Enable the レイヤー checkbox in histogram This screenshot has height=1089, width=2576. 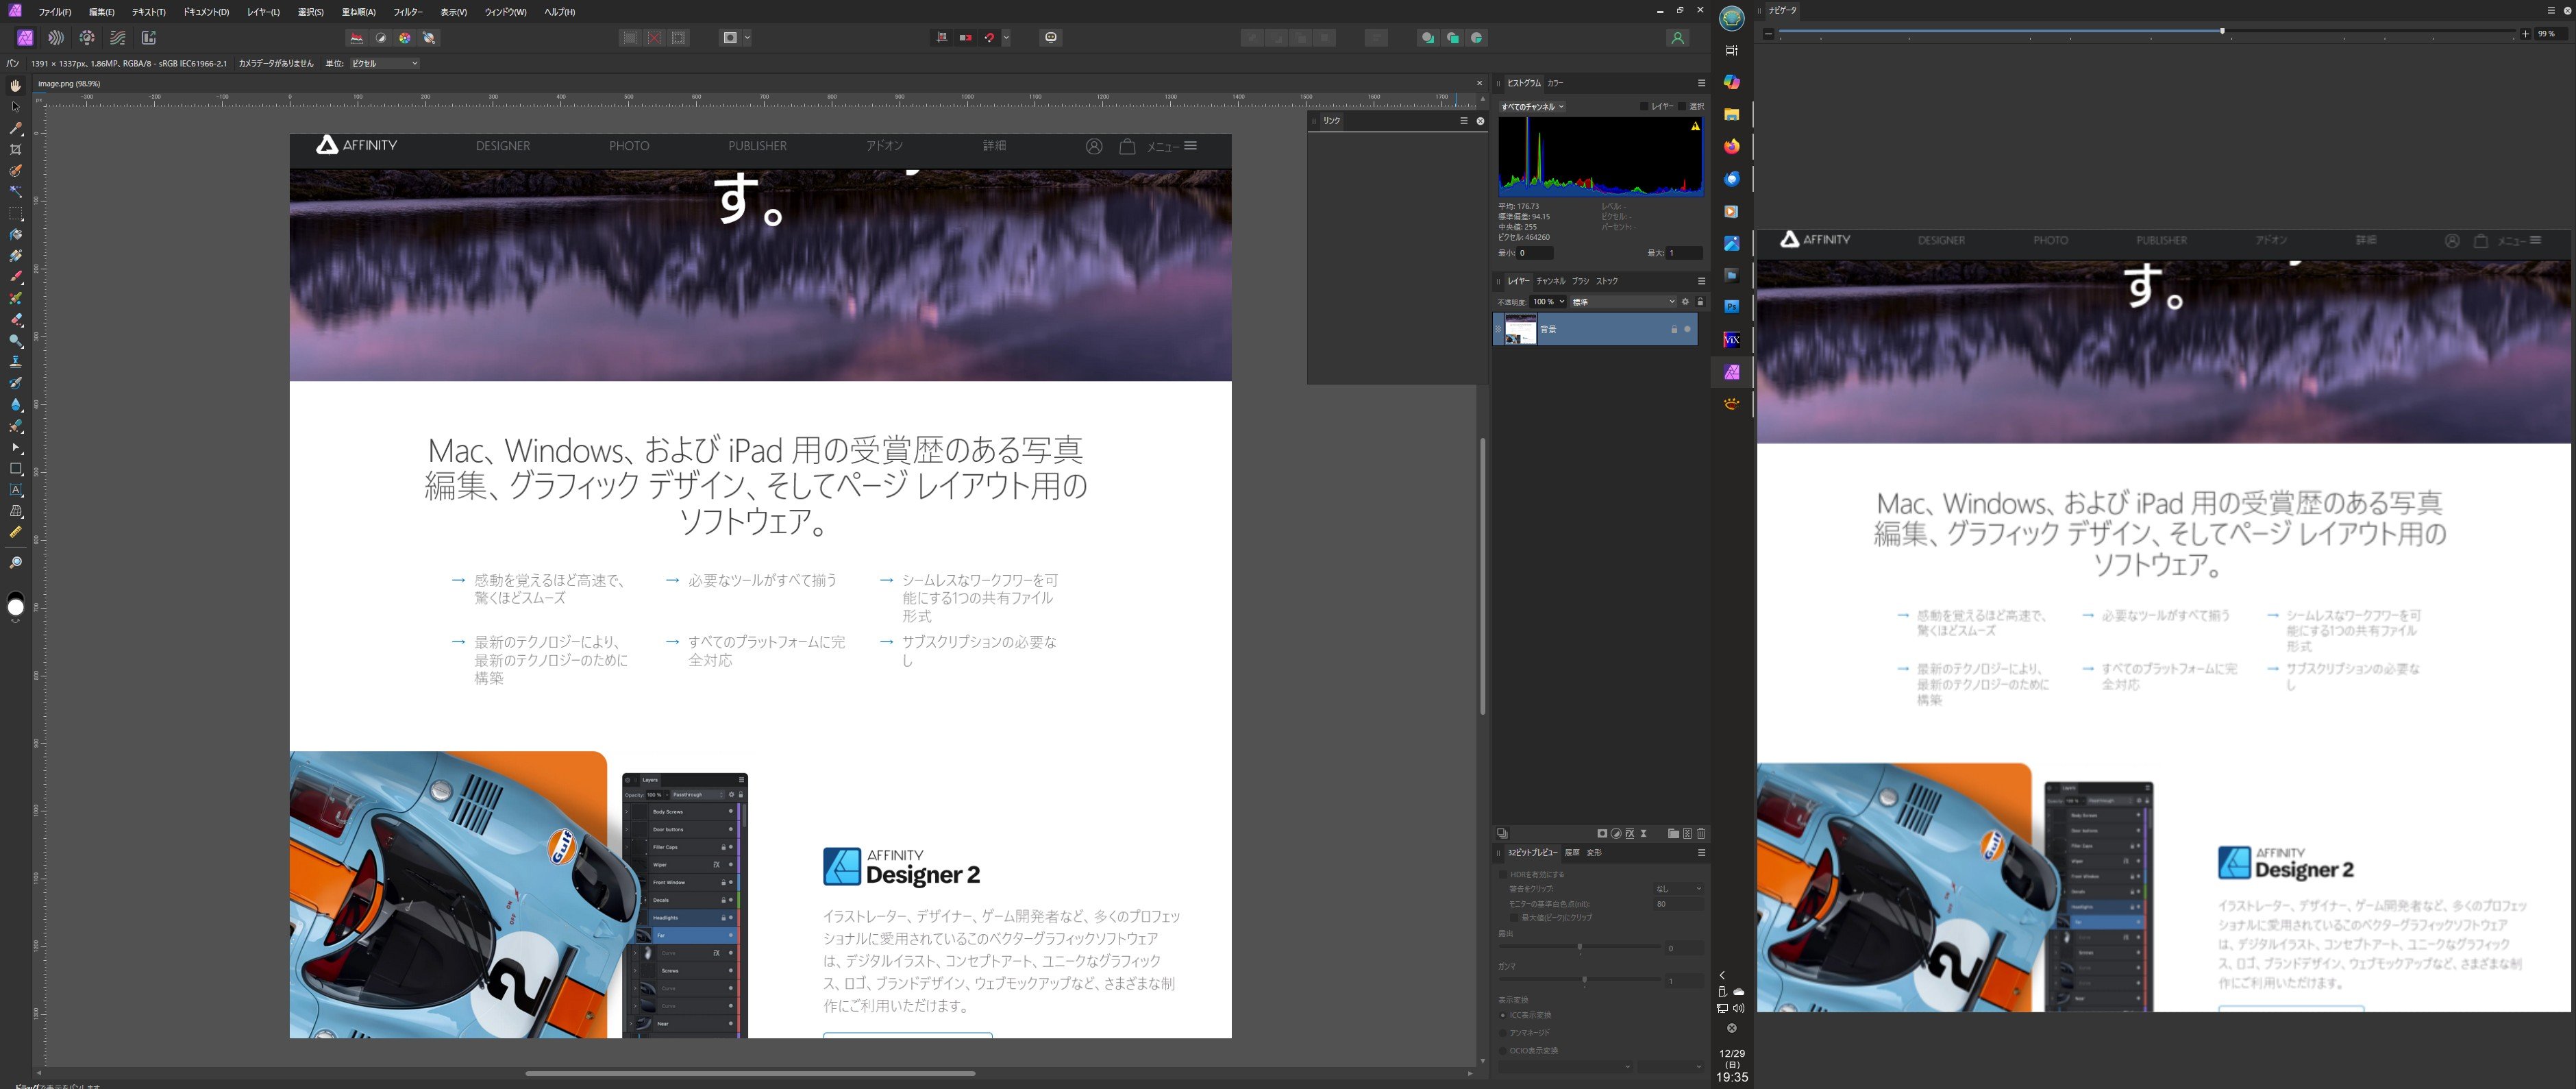coord(1644,106)
